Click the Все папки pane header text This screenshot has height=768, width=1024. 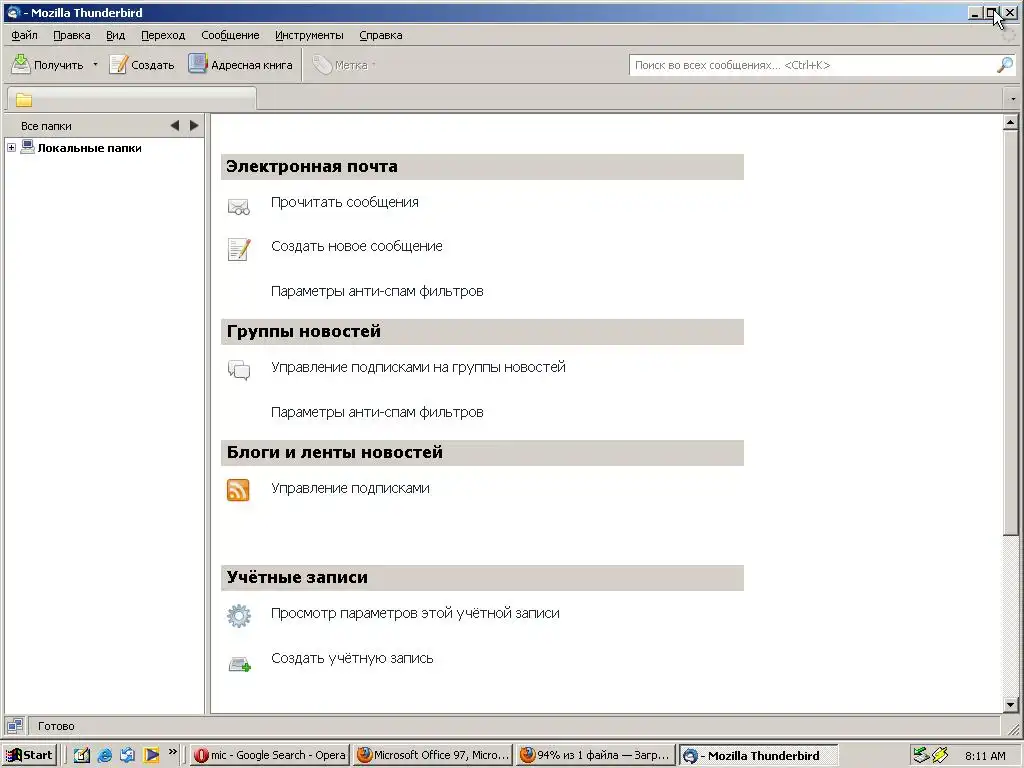click(46, 126)
